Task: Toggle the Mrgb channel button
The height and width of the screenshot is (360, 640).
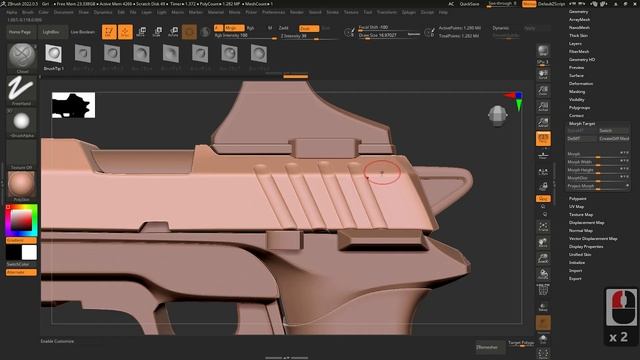Action: [x=235, y=28]
